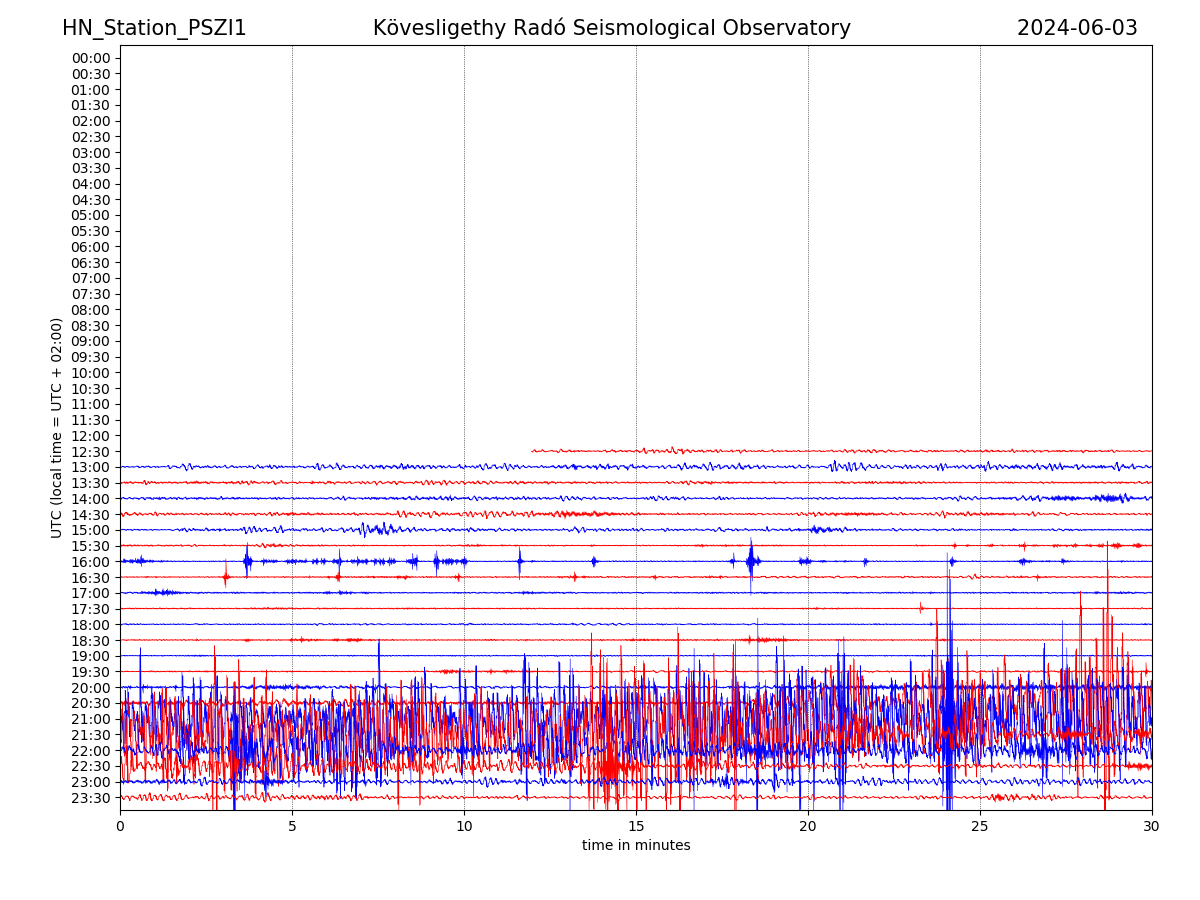The width and height of the screenshot is (1200, 900).
Task: Click the 23:30 time row label
Action: pos(91,798)
